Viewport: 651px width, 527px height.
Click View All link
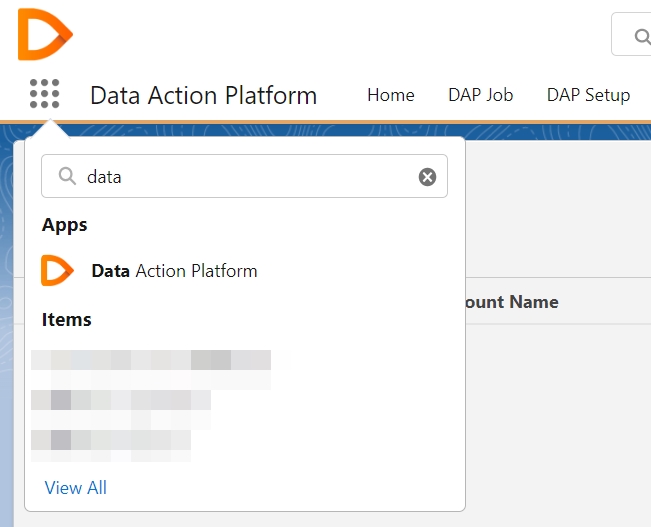(x=76, y=488)
